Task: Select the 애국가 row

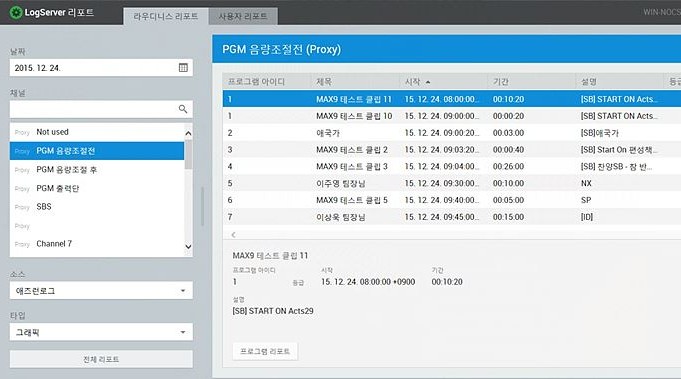Action: (x=452, y=133)
